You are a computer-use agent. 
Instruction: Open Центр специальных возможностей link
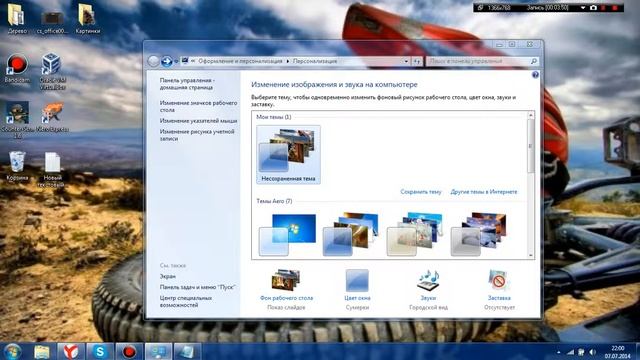[x=186, y=302]
